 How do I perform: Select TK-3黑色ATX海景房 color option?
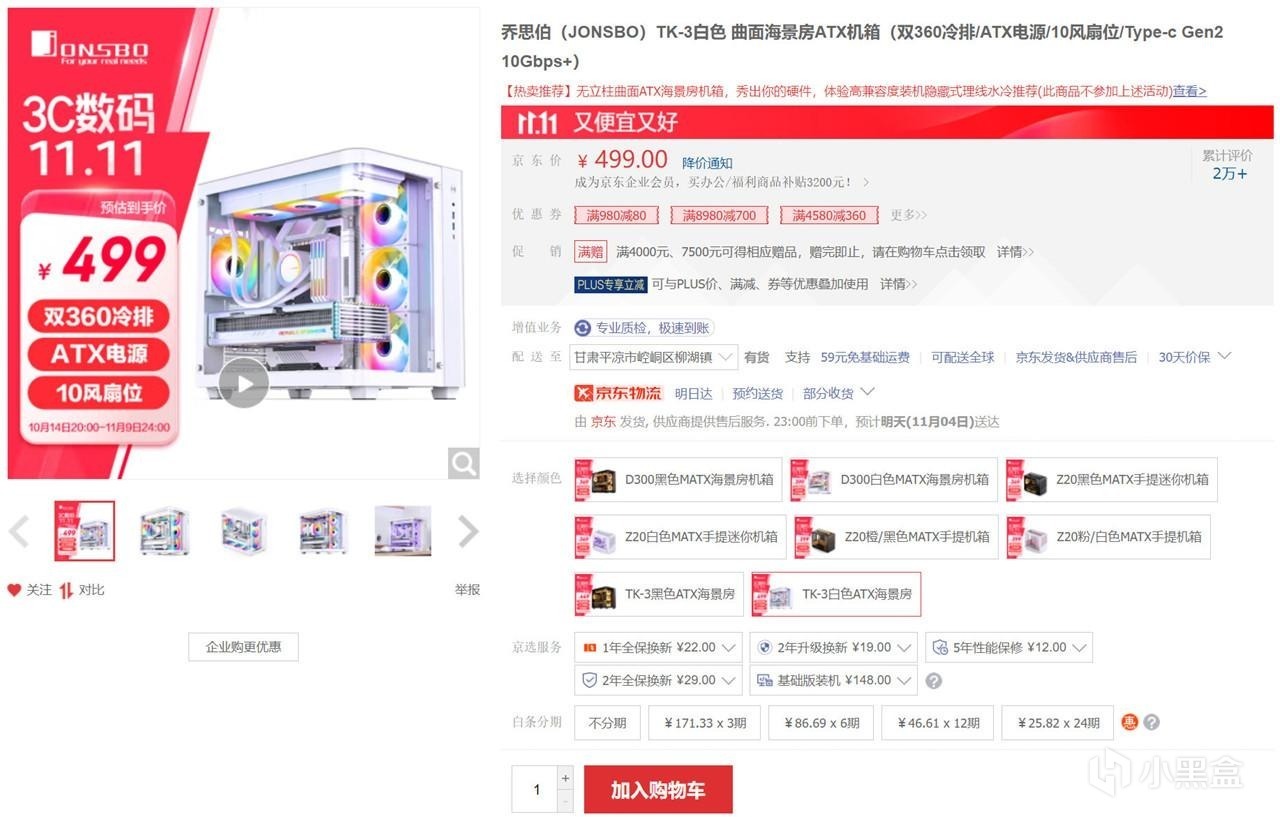[x=660, y=594]
